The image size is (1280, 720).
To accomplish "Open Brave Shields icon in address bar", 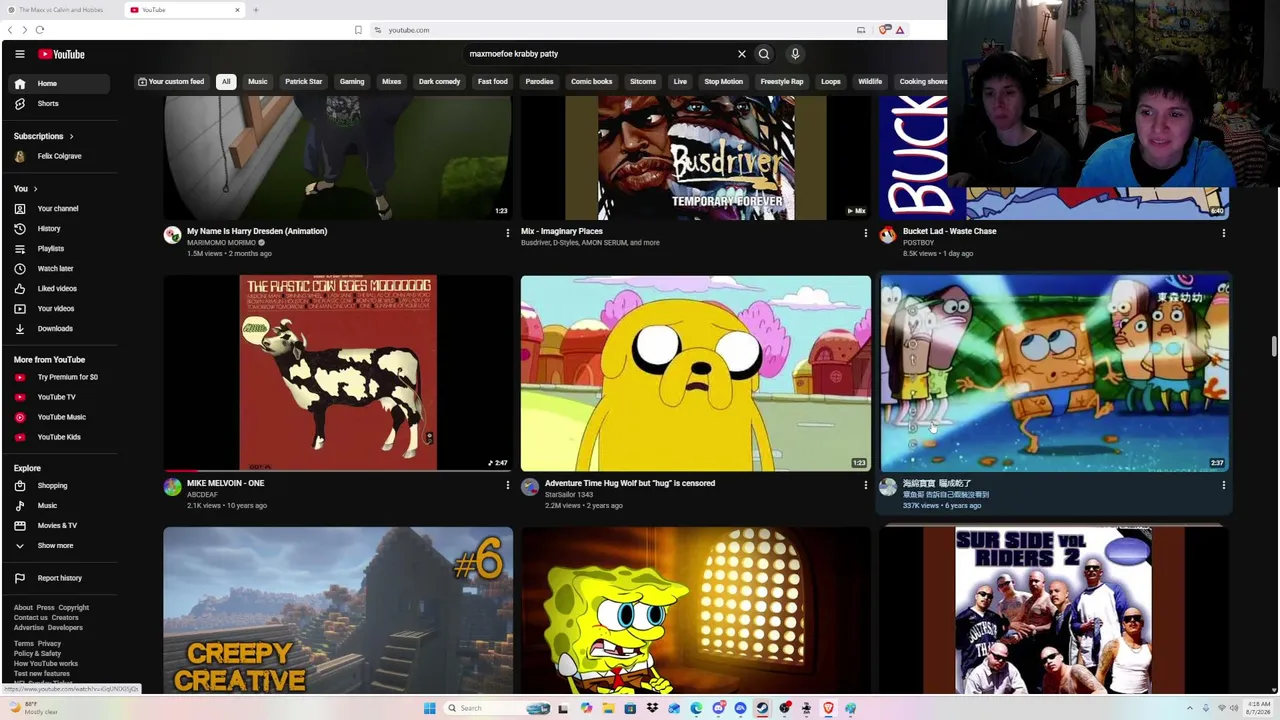I will [884, 30].
